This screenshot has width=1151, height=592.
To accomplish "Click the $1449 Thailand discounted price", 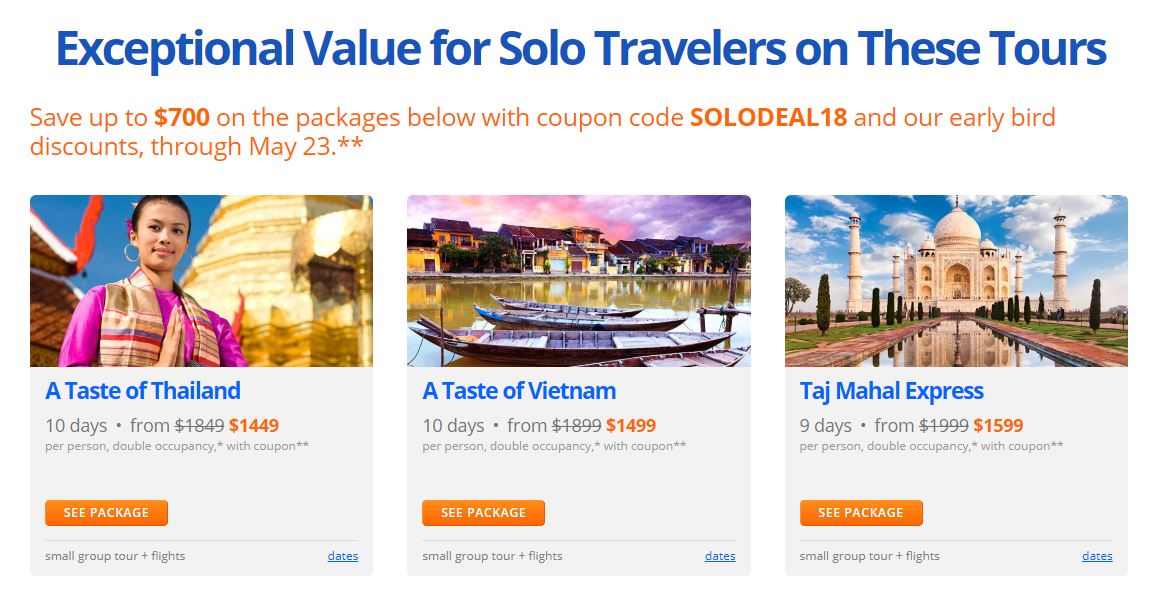I will point(254,425).
